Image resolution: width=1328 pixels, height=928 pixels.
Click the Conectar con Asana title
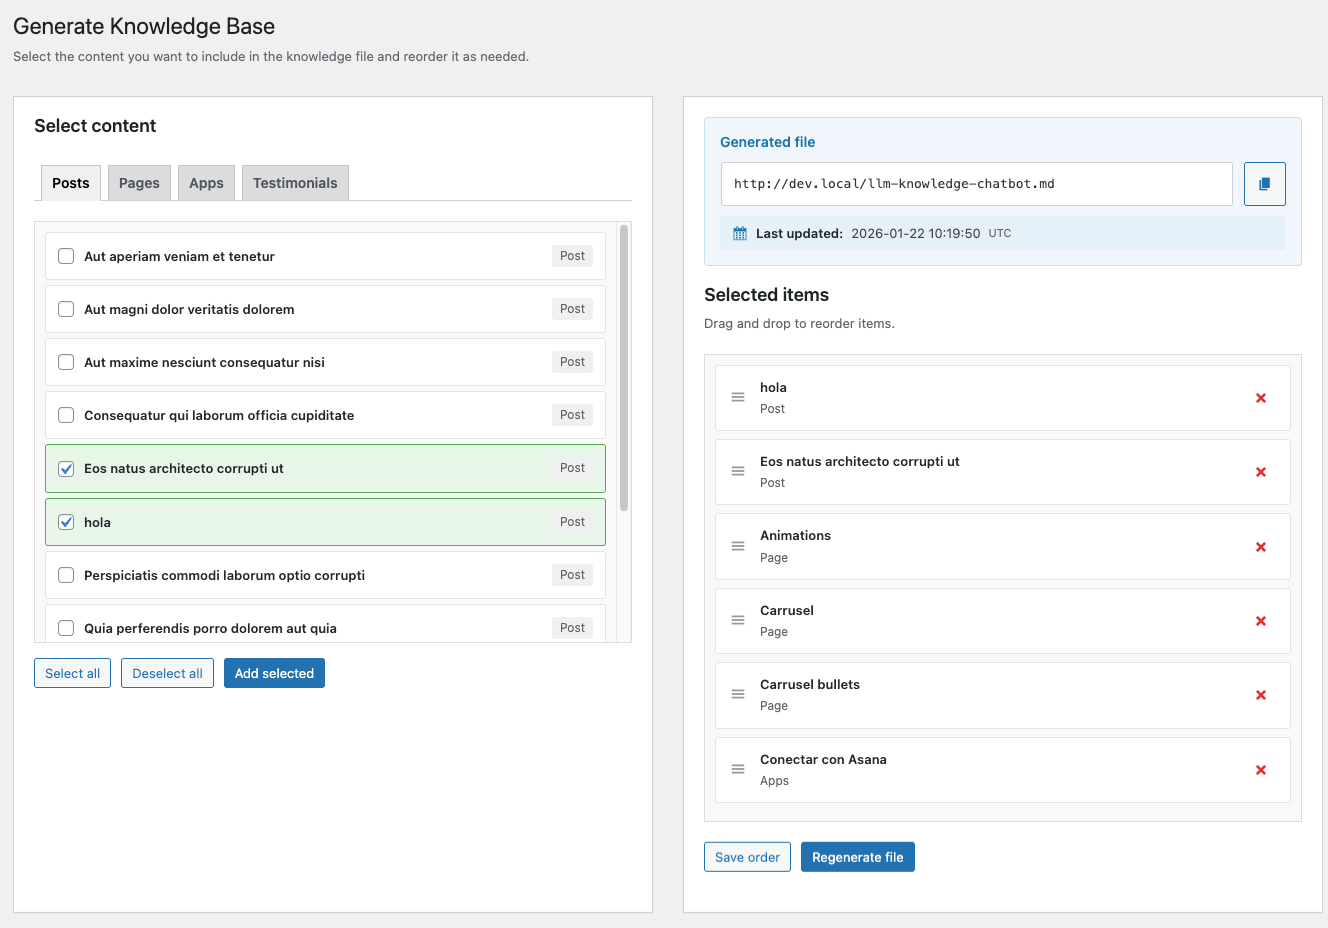(x=823, y=760)
